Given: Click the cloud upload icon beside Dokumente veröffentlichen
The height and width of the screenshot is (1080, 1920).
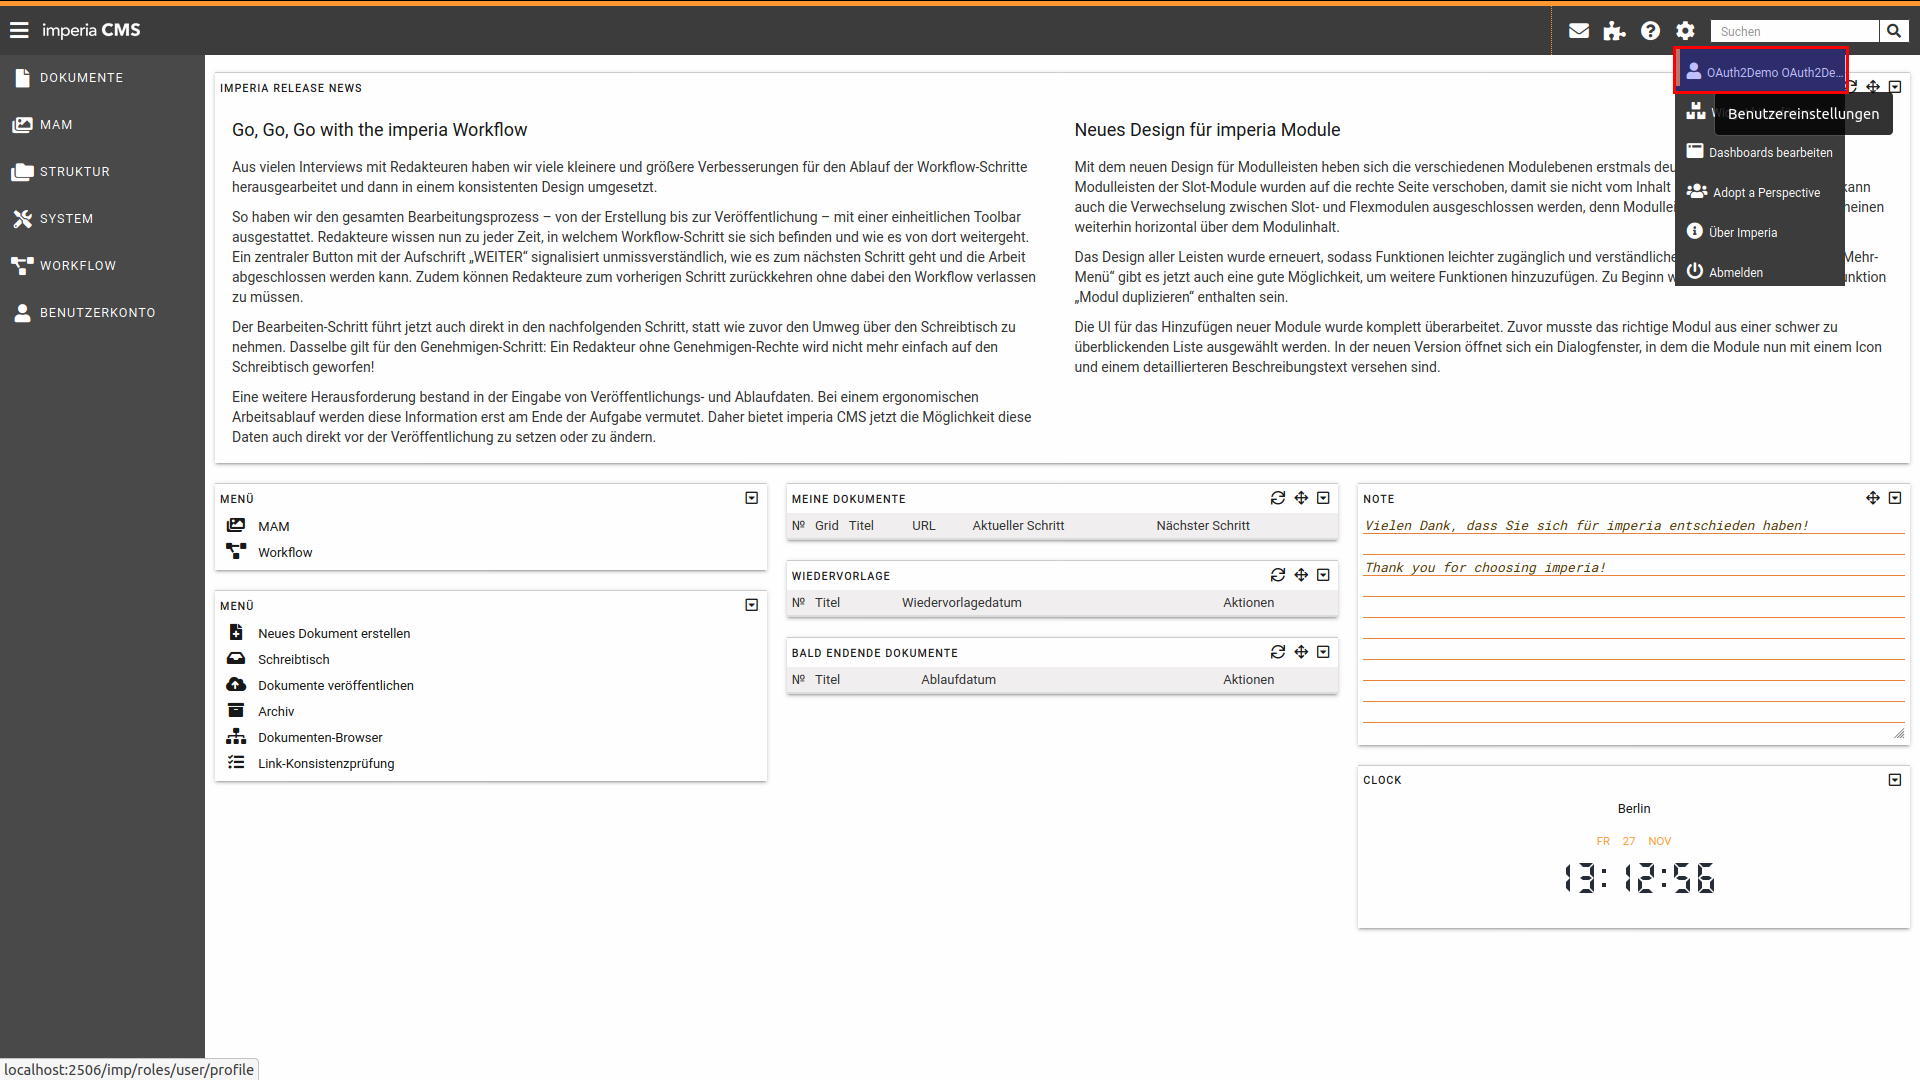Looking at the screenshot, I should pos(236,684).
